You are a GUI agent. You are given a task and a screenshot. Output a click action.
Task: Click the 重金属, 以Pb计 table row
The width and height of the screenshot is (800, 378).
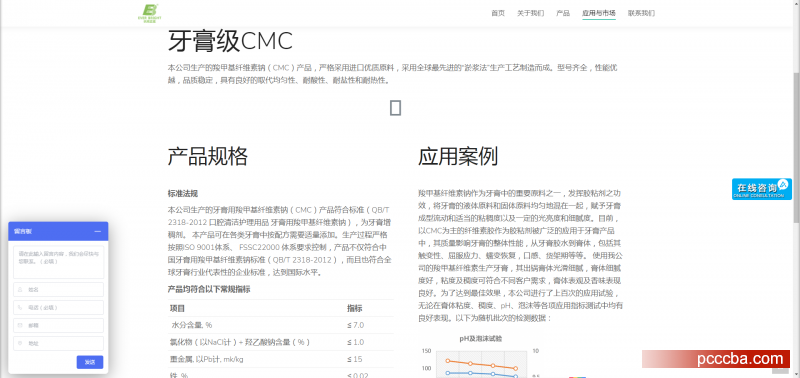281,359
